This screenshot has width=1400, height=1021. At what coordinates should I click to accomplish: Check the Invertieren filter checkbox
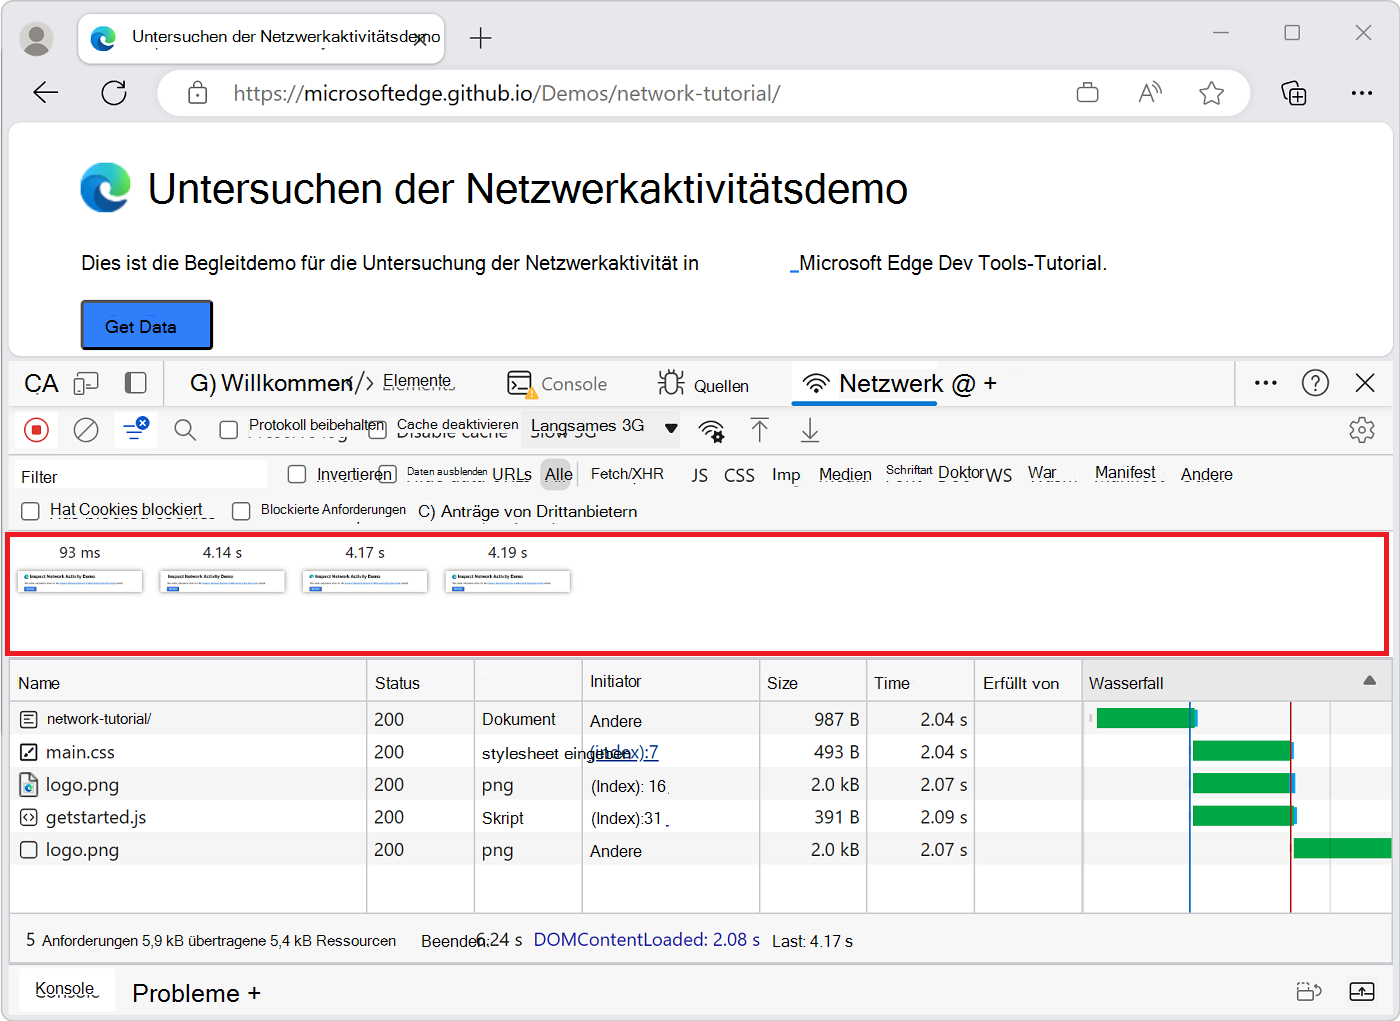point(297,474)
